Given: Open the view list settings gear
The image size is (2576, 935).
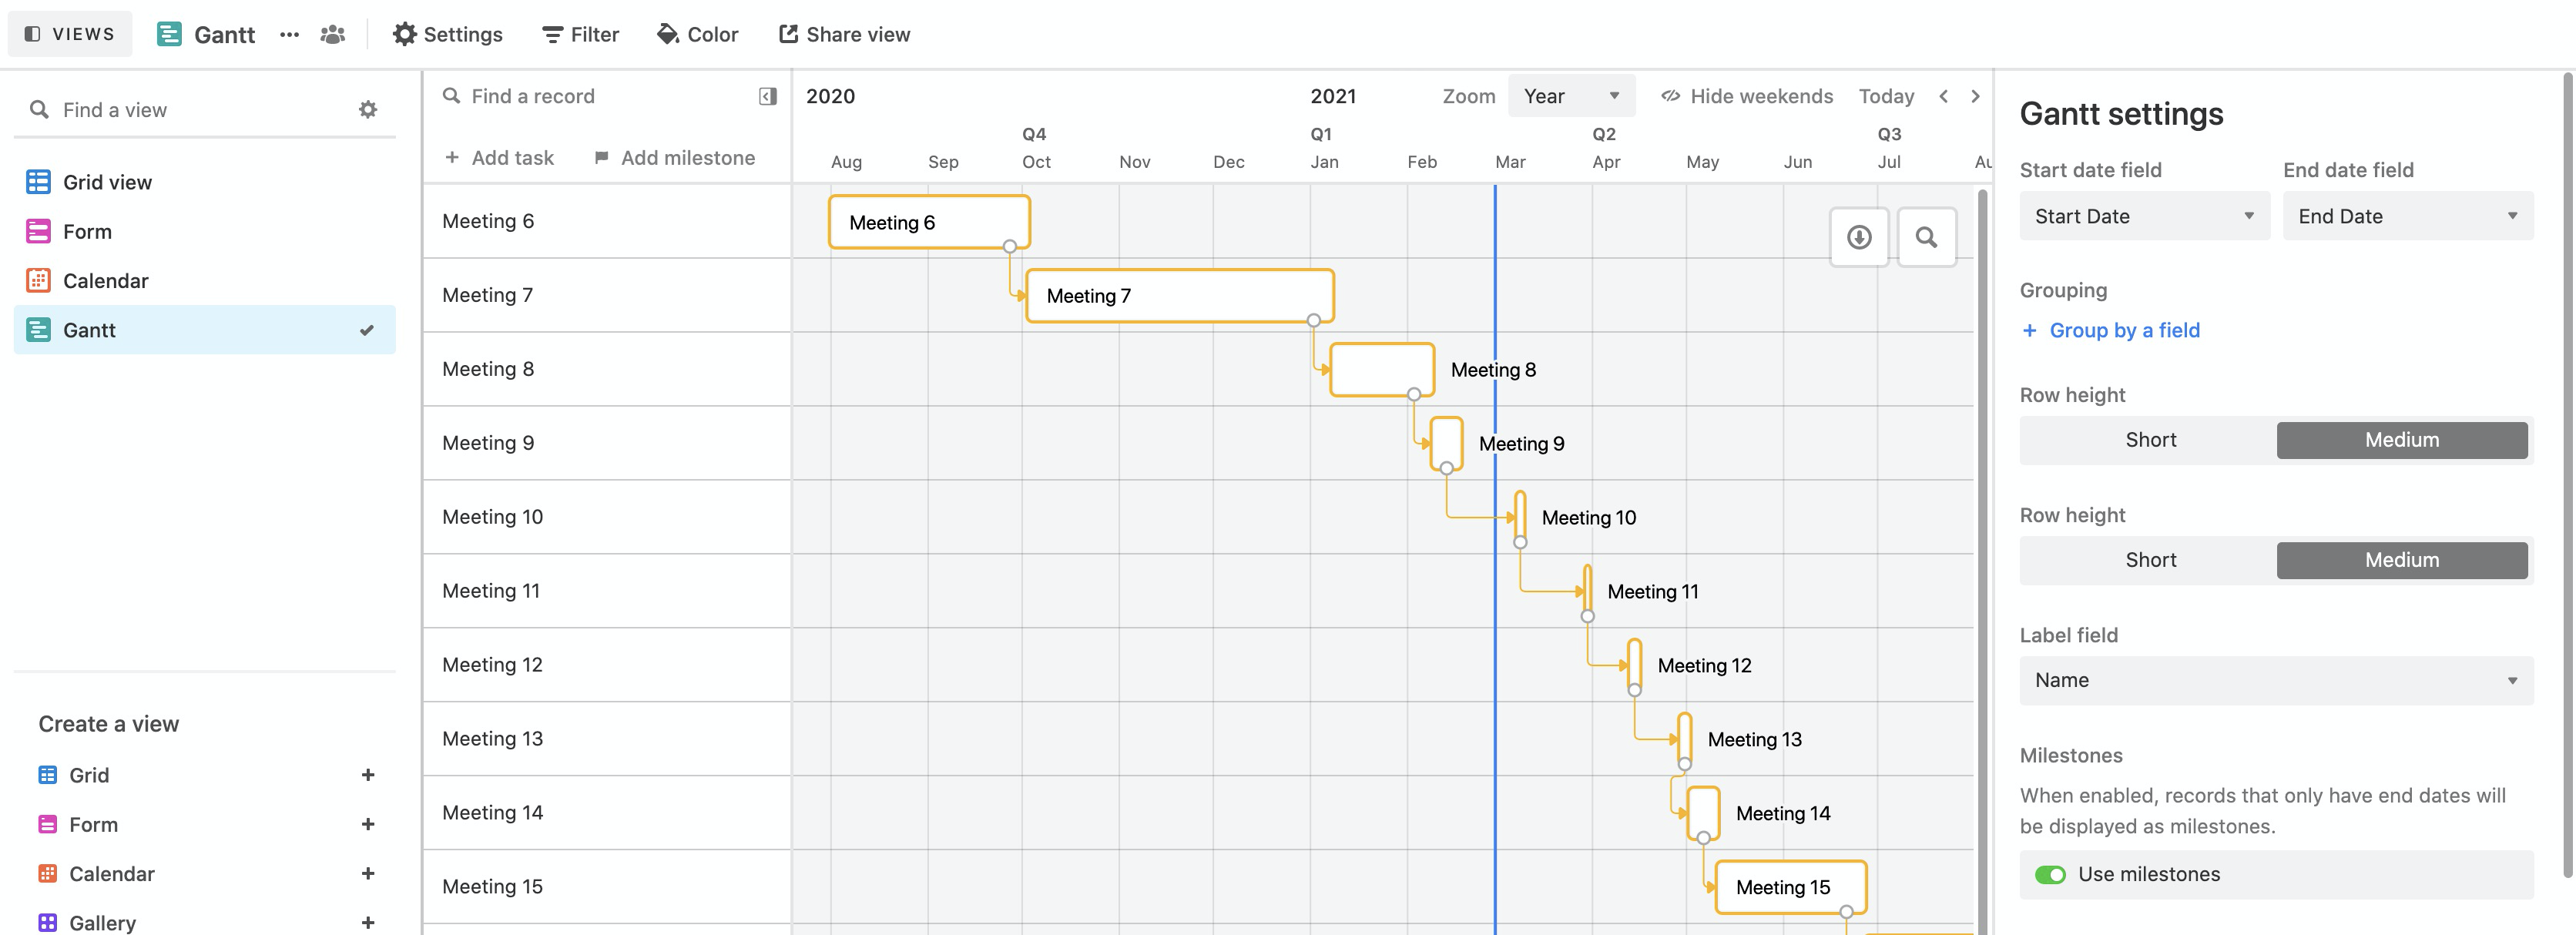Looking at the screenshot, I should tap(368, 110).
